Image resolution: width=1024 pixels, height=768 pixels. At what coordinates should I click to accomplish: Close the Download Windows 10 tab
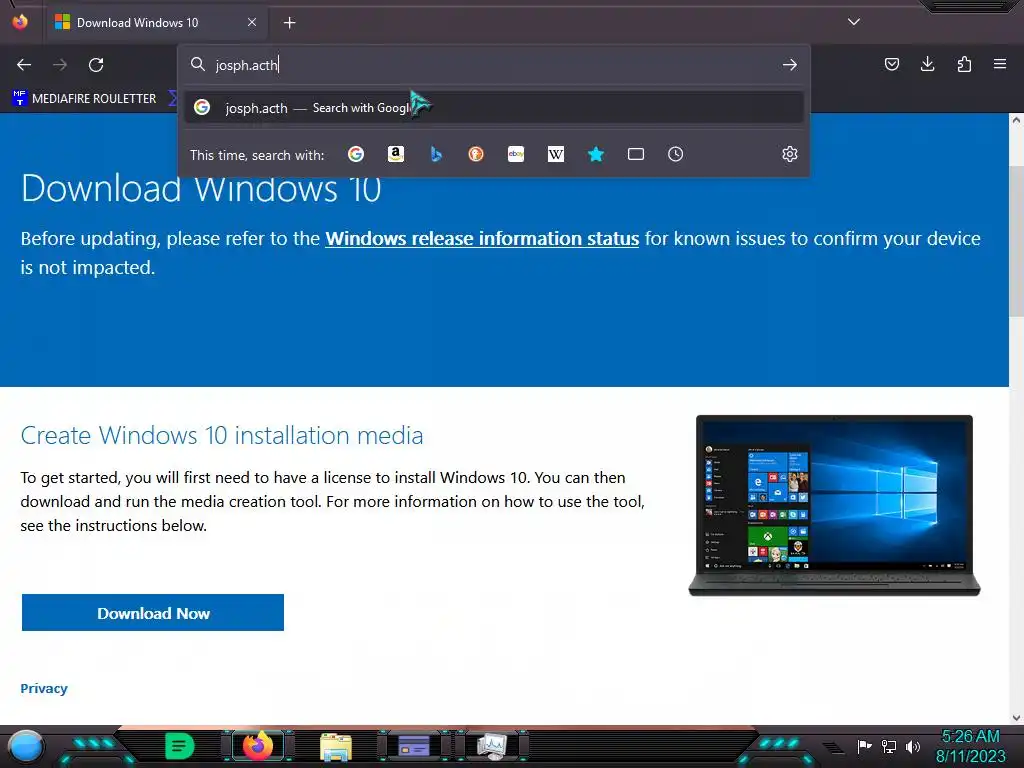[x=251, y=22]
